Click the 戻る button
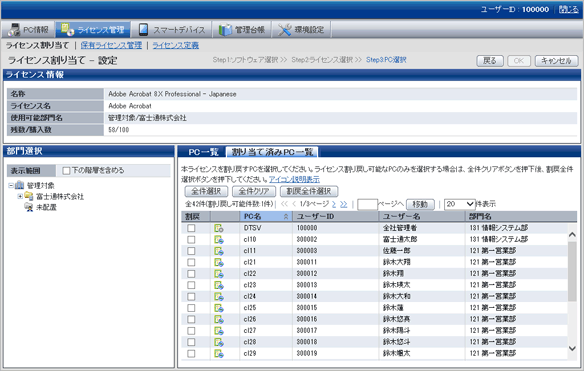 point(490,61)
